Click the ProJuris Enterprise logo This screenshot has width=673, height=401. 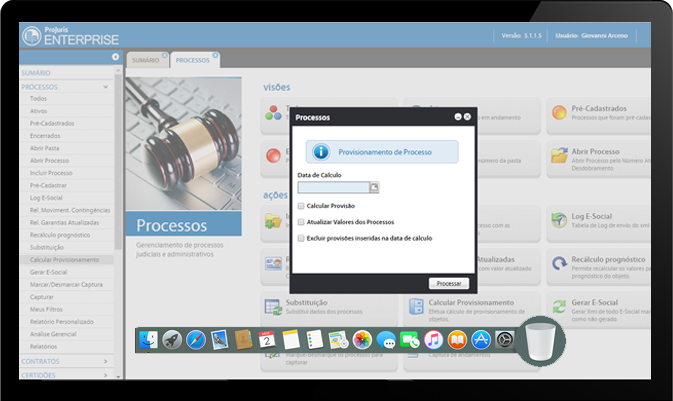[x=70, y=36]
